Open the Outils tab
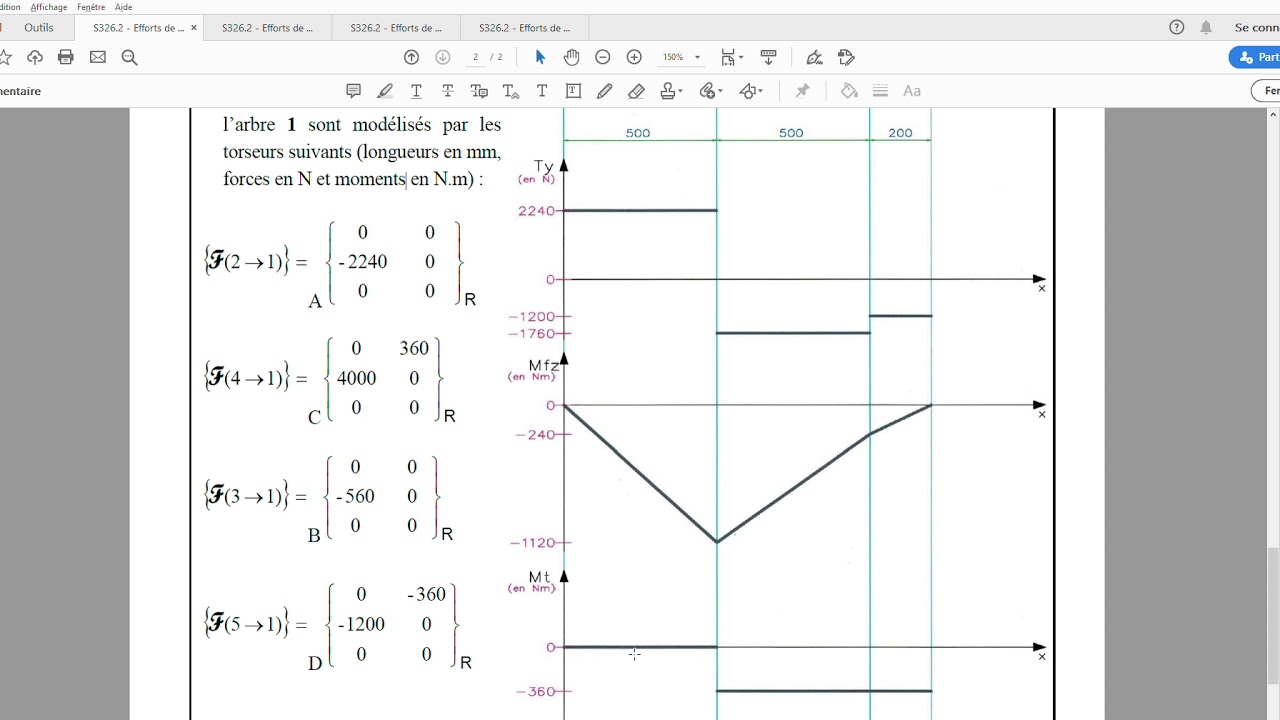Screen dimensions: 1280x720 click(39, 28)
